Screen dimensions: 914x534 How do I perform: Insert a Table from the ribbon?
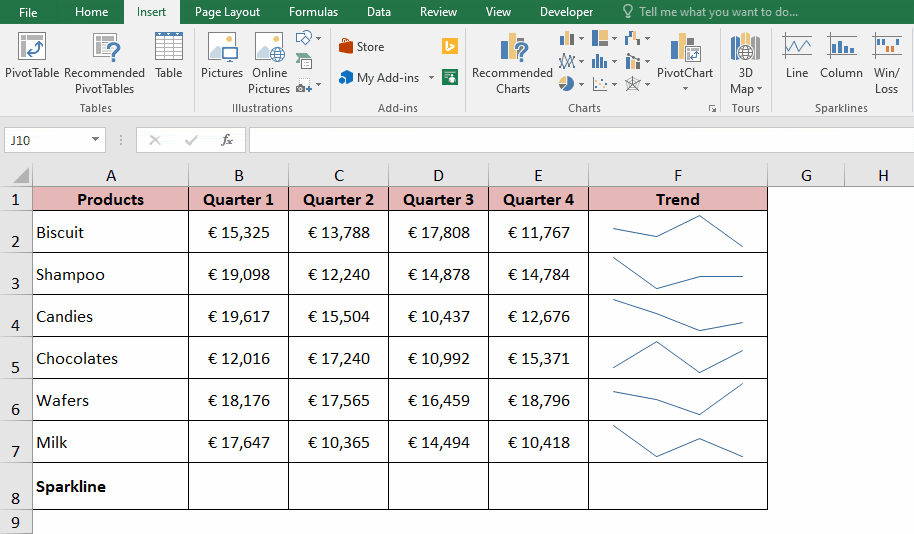(168, 56)
